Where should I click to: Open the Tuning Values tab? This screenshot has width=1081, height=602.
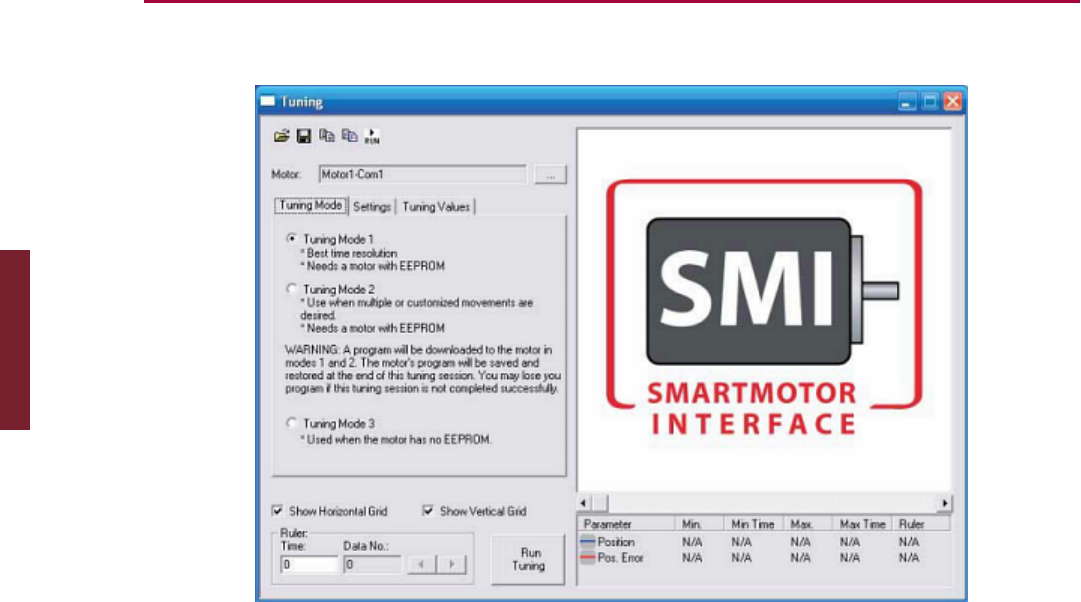click(436, 207)
